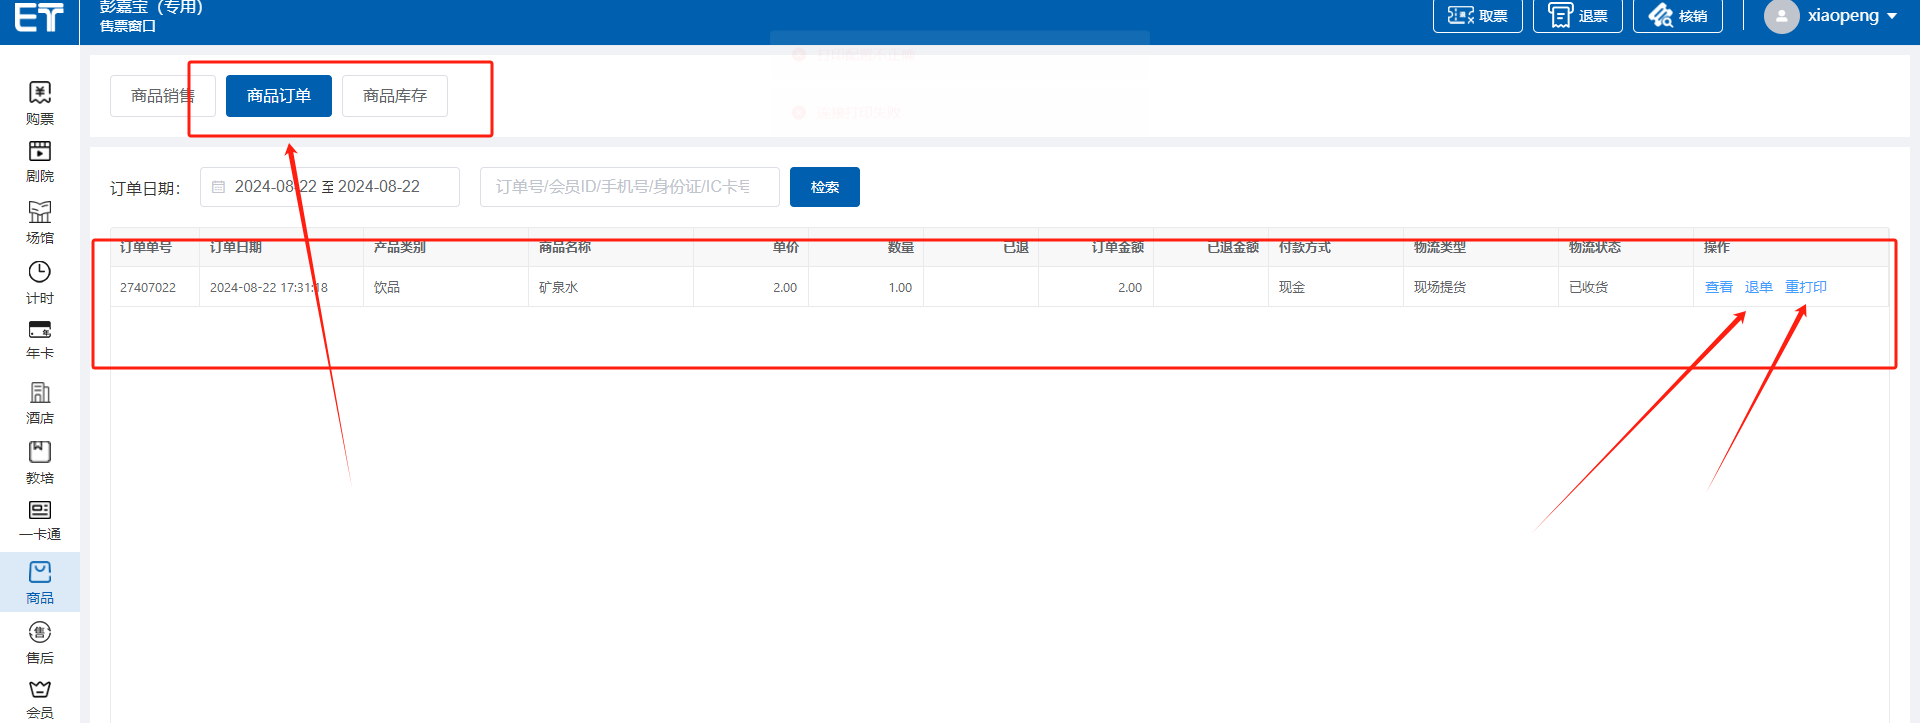The width and height of the screenshot is (1920, 723).
Task: Open the 教培 training sidebar icon
Action: point(40,453)
